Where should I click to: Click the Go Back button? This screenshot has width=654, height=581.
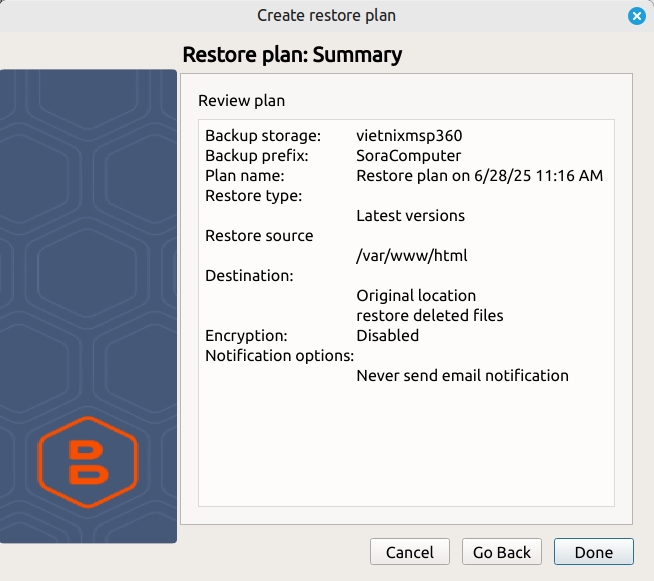tap(502, 552)
